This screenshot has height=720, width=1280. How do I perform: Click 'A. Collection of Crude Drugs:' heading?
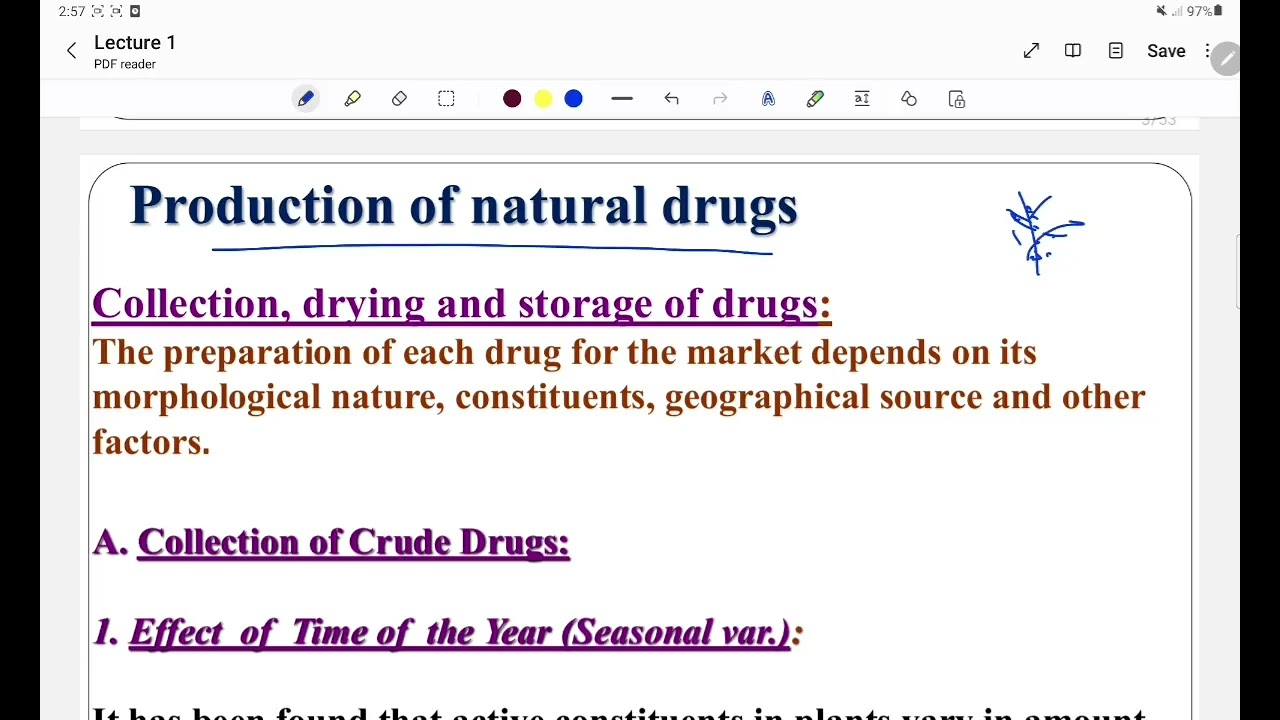coord(331,542)
